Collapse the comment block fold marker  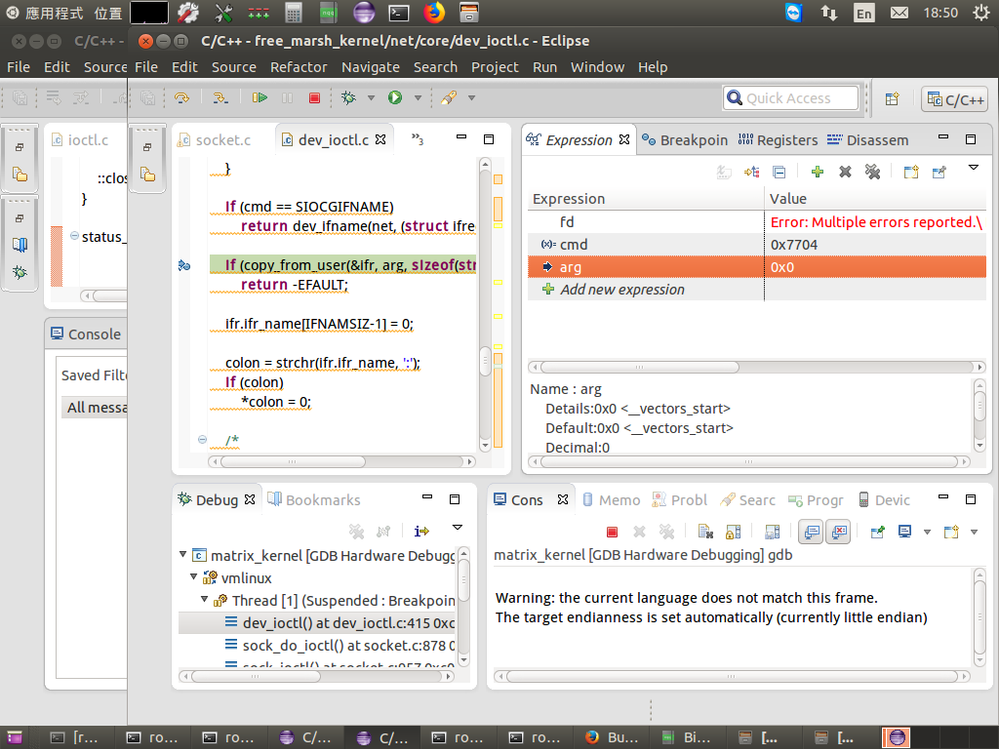202,439
